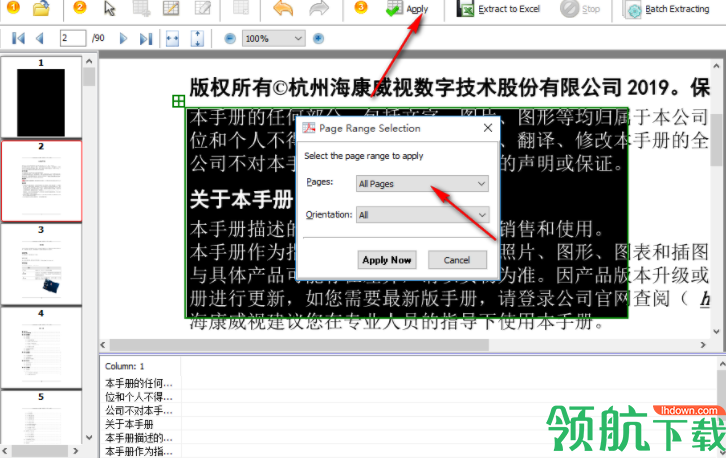Screen dimensions: 726x458
Task: Select page 4 thumbnail
Action: 41,348
